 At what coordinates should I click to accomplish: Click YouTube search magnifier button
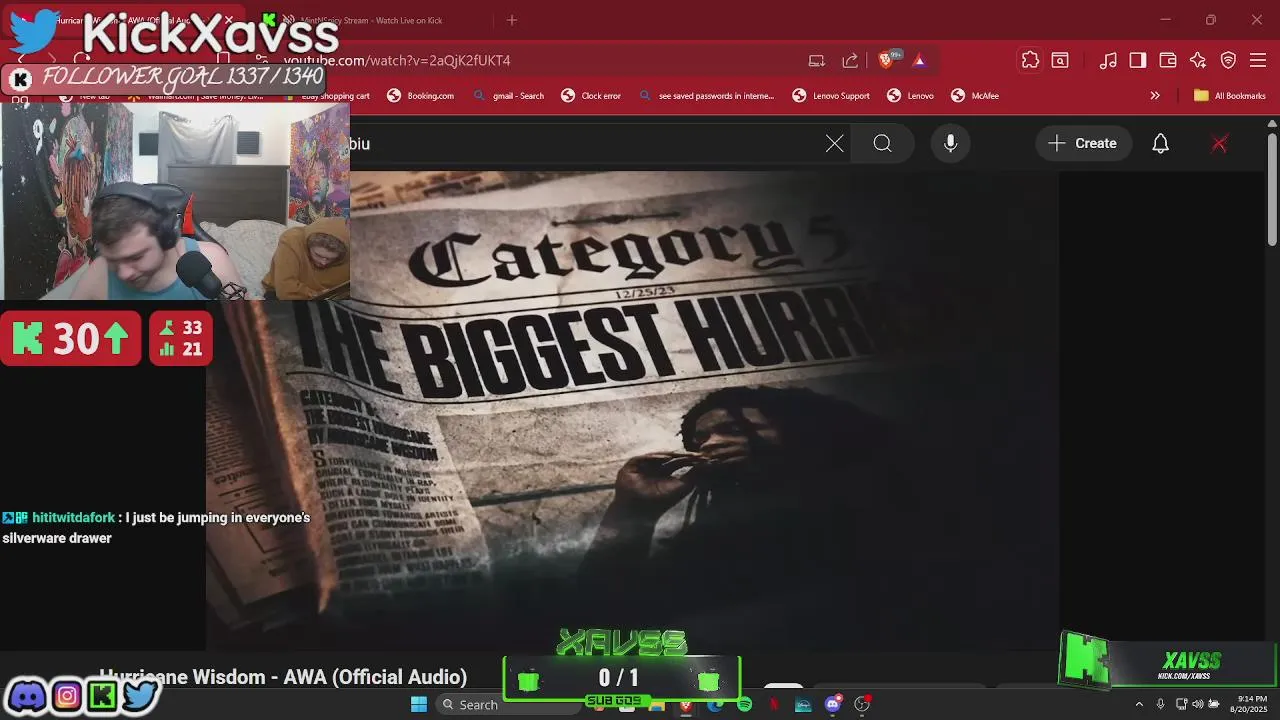882,144
